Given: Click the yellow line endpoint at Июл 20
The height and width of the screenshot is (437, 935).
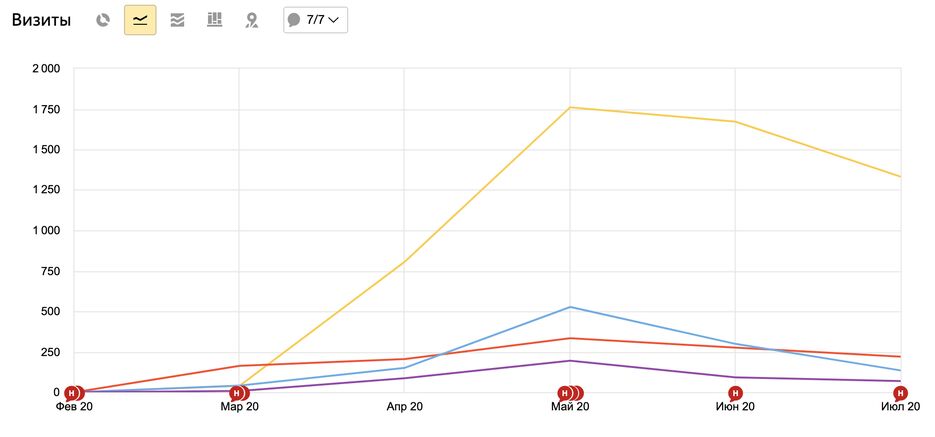Looking at the screenshot, I should coord(900,177).
